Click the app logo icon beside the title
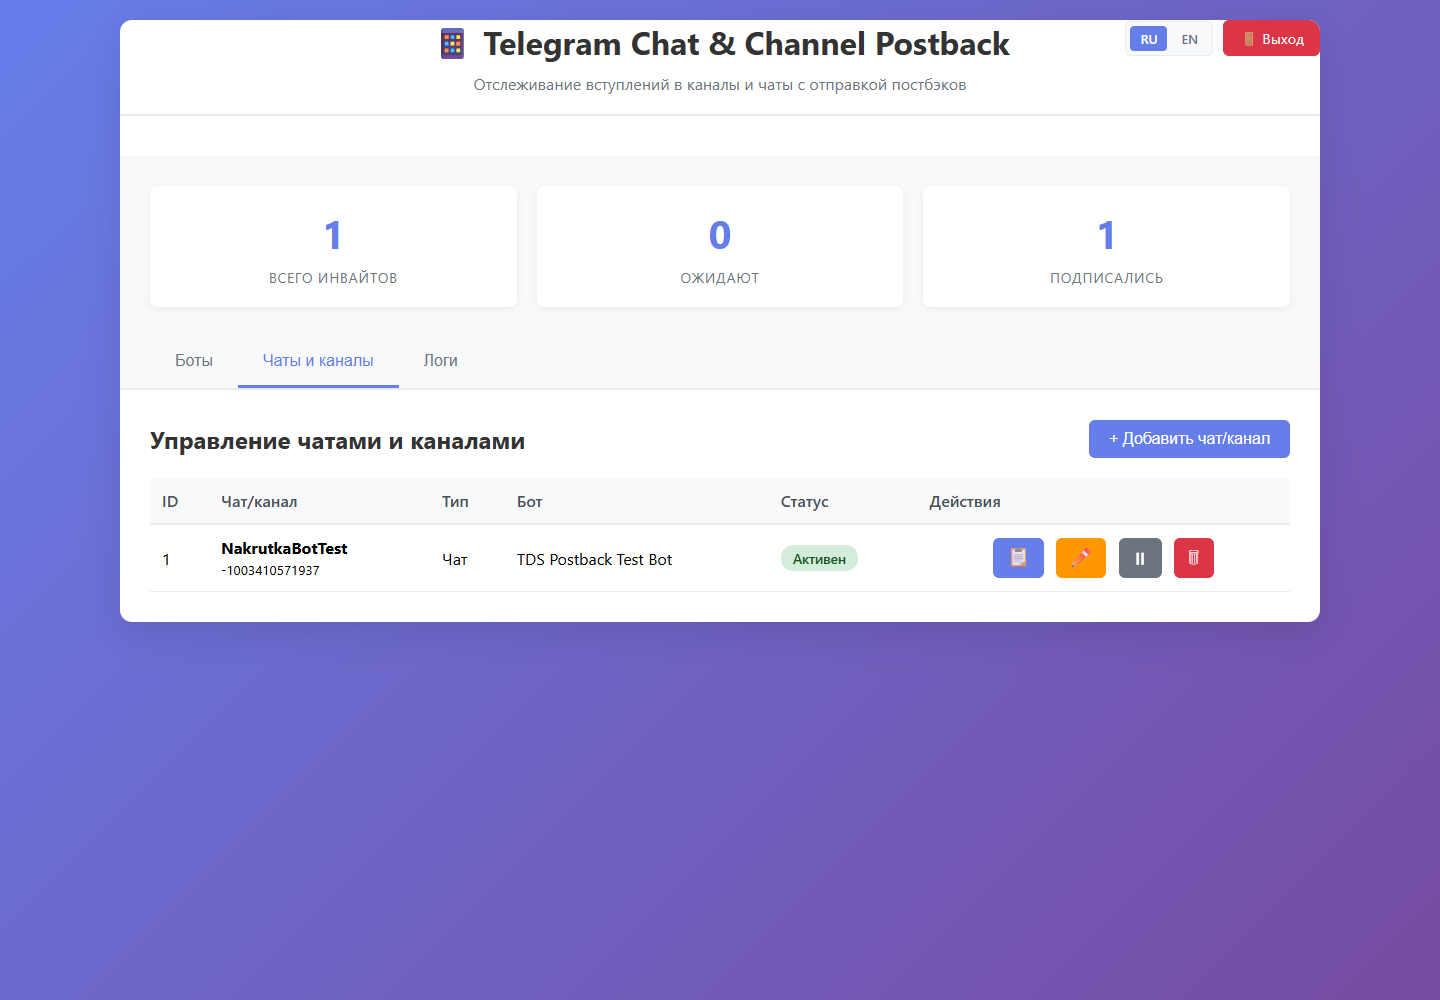The height and width of the screenshot is (1000, 1440). click(x=453, y=44)
